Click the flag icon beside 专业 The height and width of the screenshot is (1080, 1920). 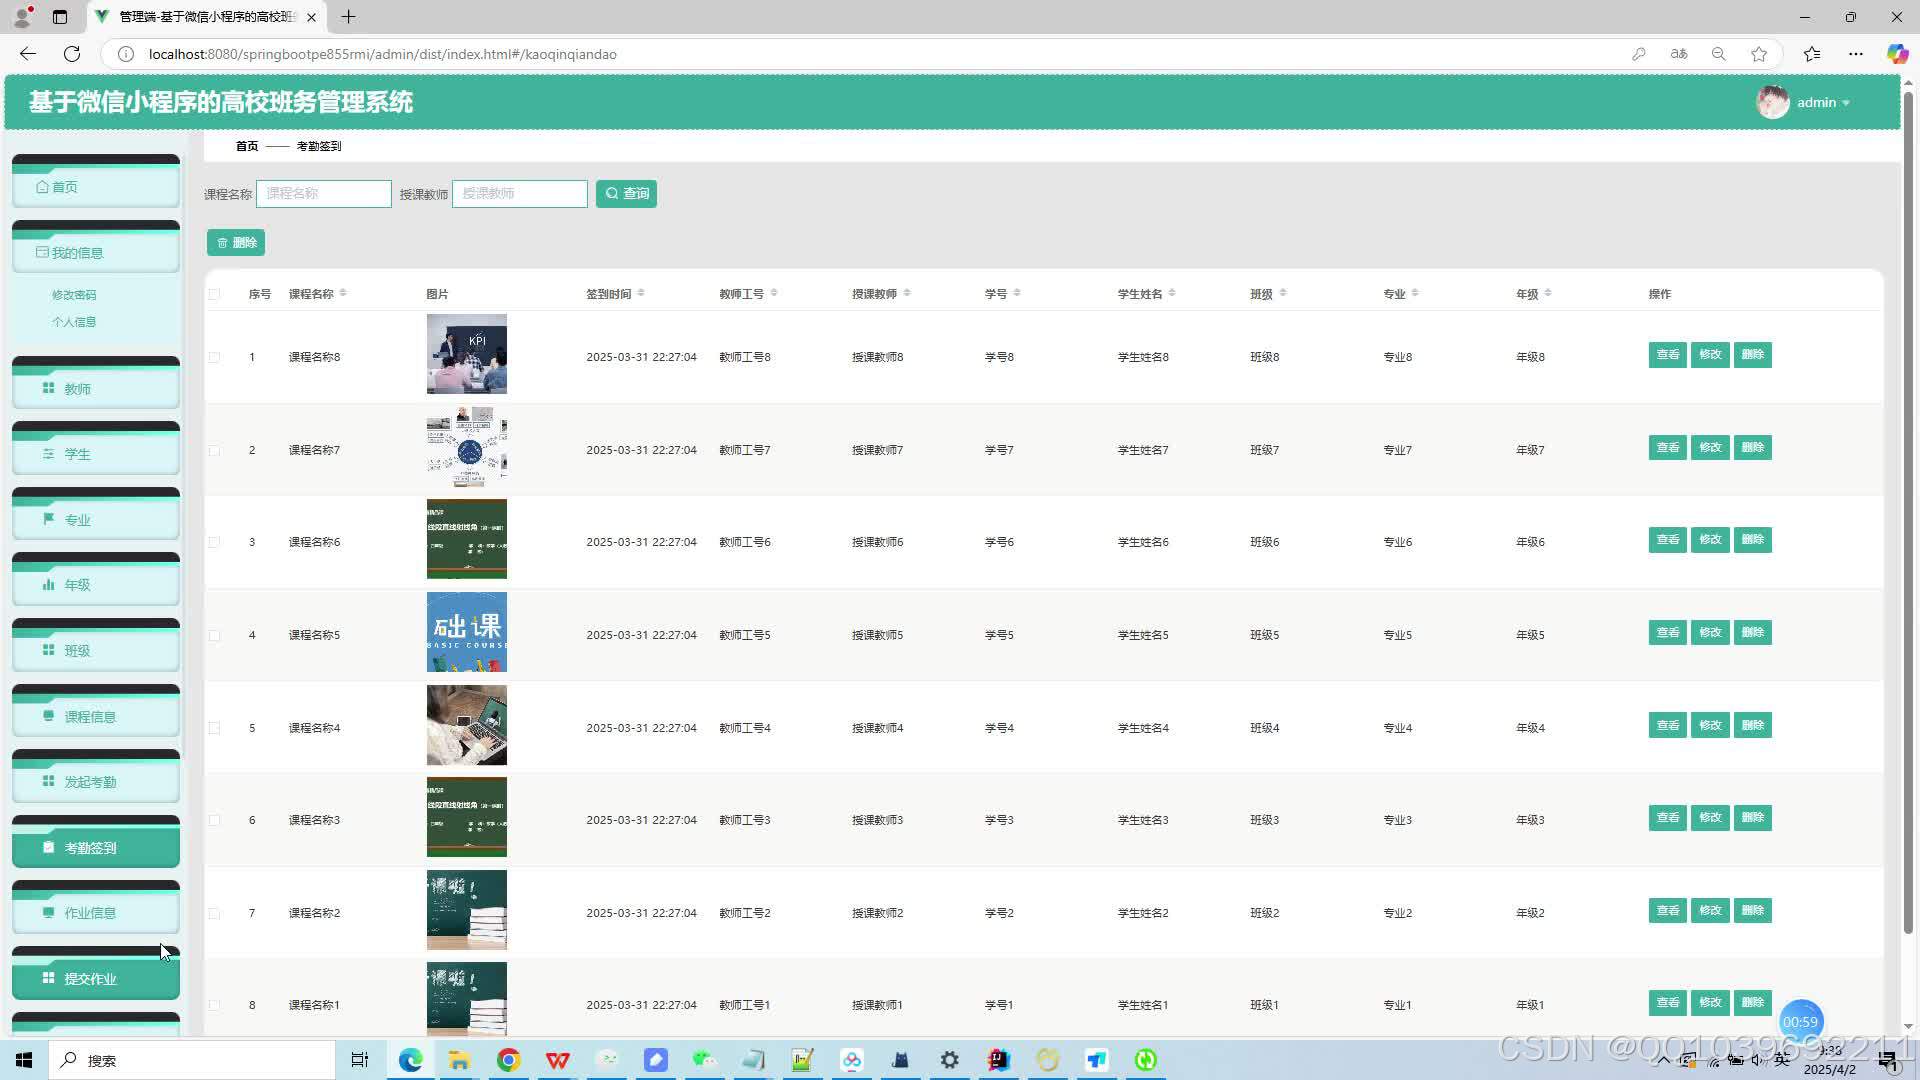click(x=48, y=519)
